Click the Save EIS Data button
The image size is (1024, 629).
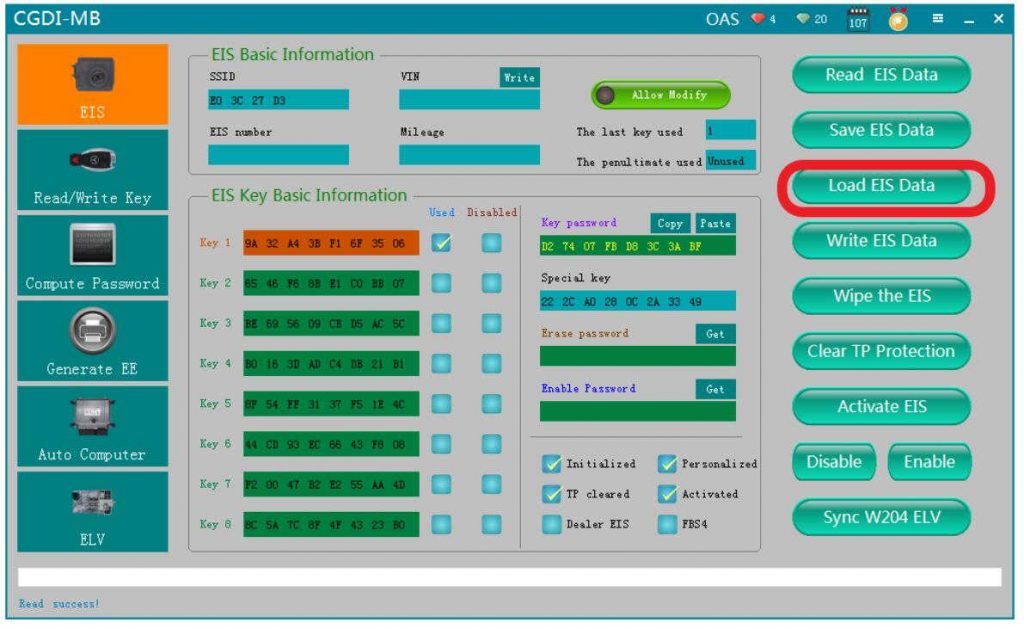pyautogui.click(x=882, y=130)
